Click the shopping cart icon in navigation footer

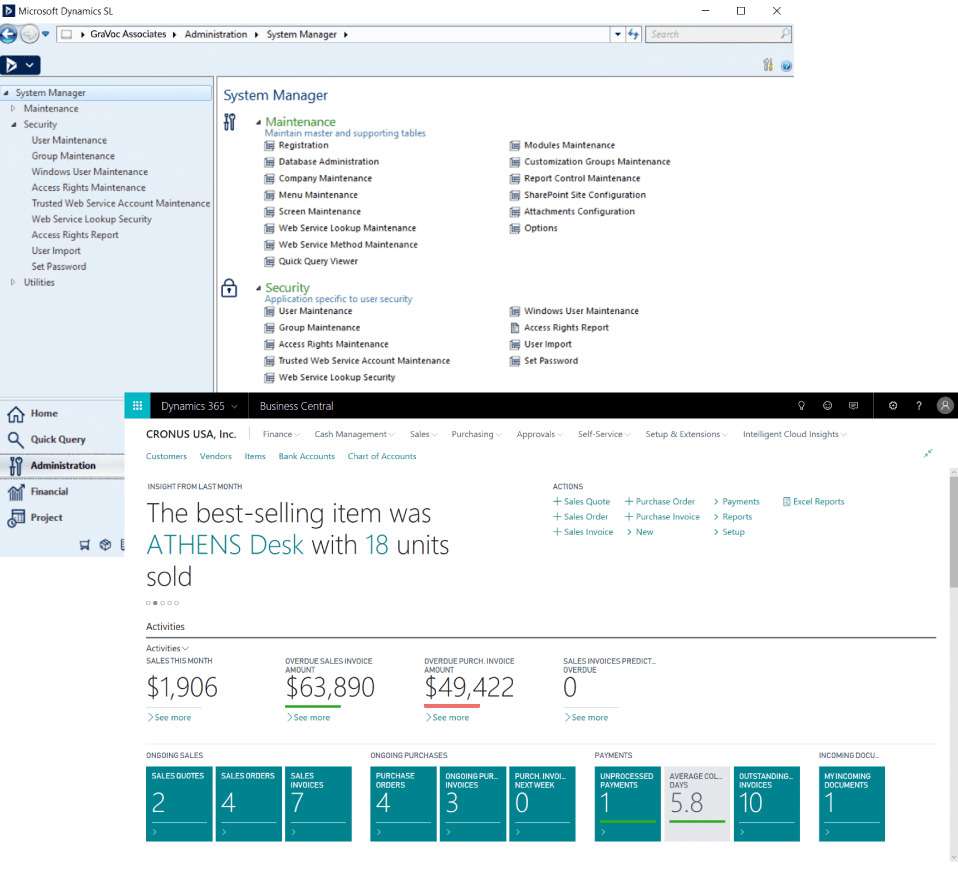pos(85,545)
